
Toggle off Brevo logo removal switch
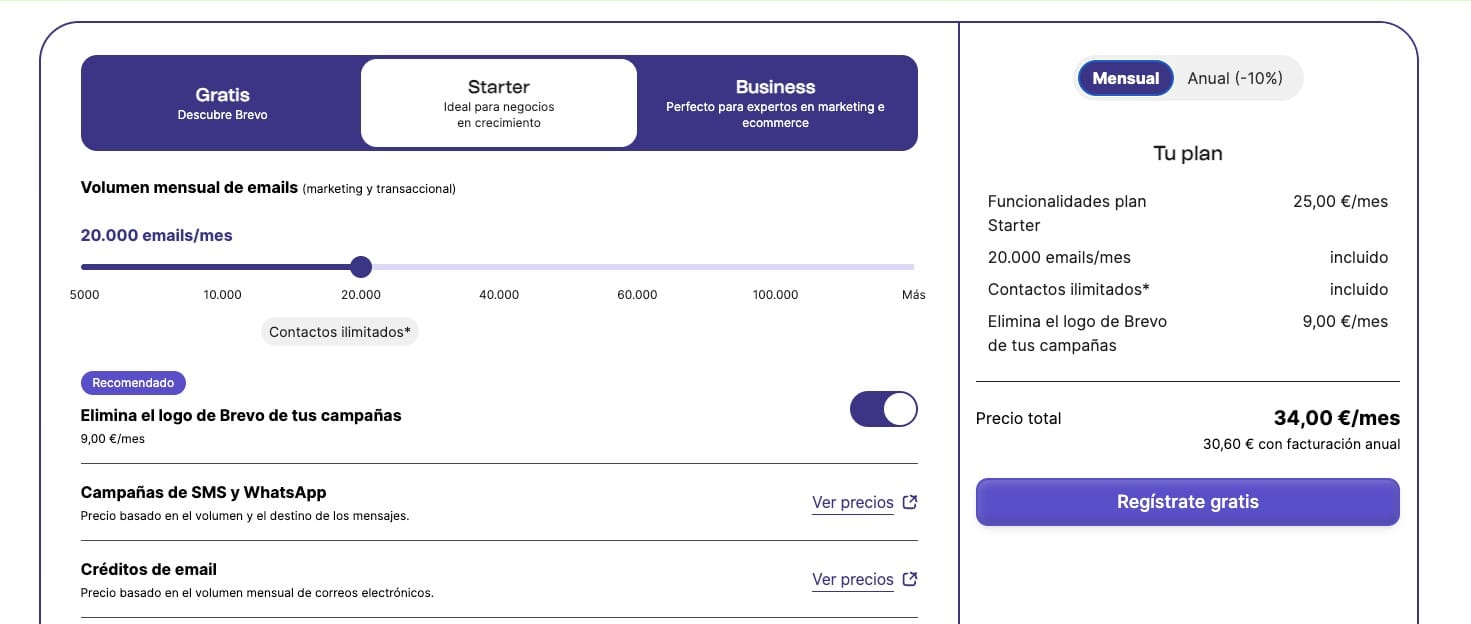coord(883,409)
